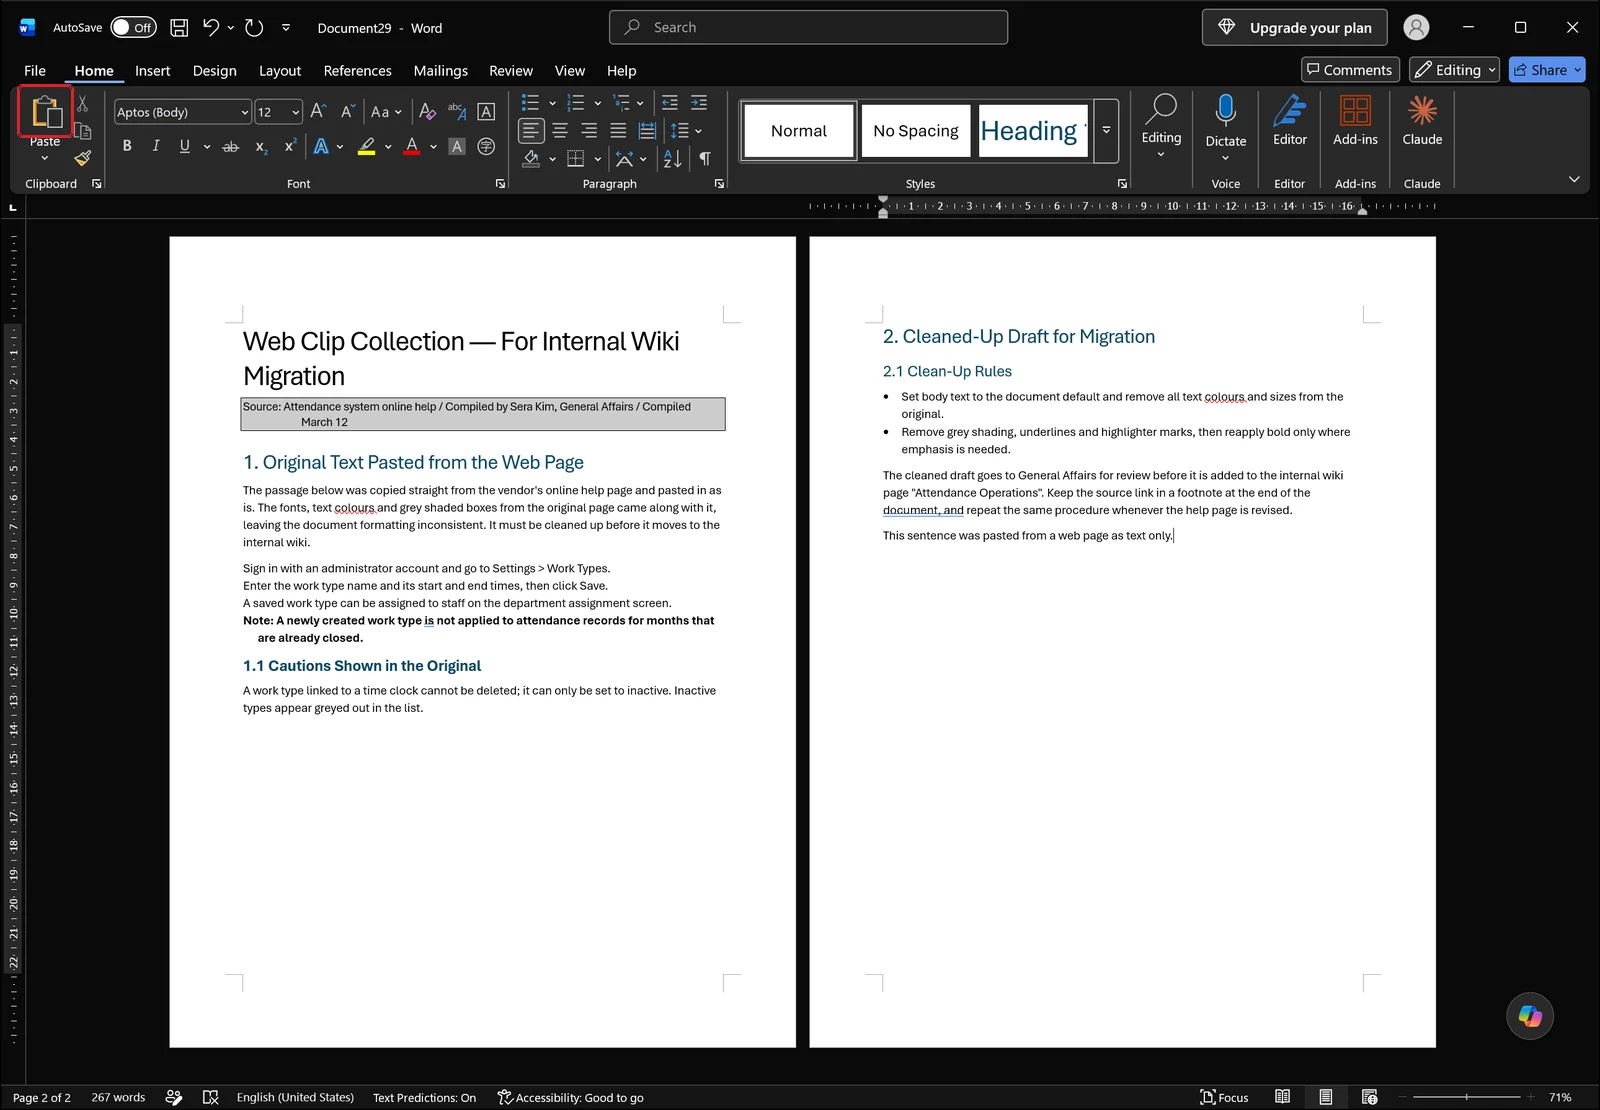
Task: Apply the yellow text highlight color
Action: coord(367,146)
